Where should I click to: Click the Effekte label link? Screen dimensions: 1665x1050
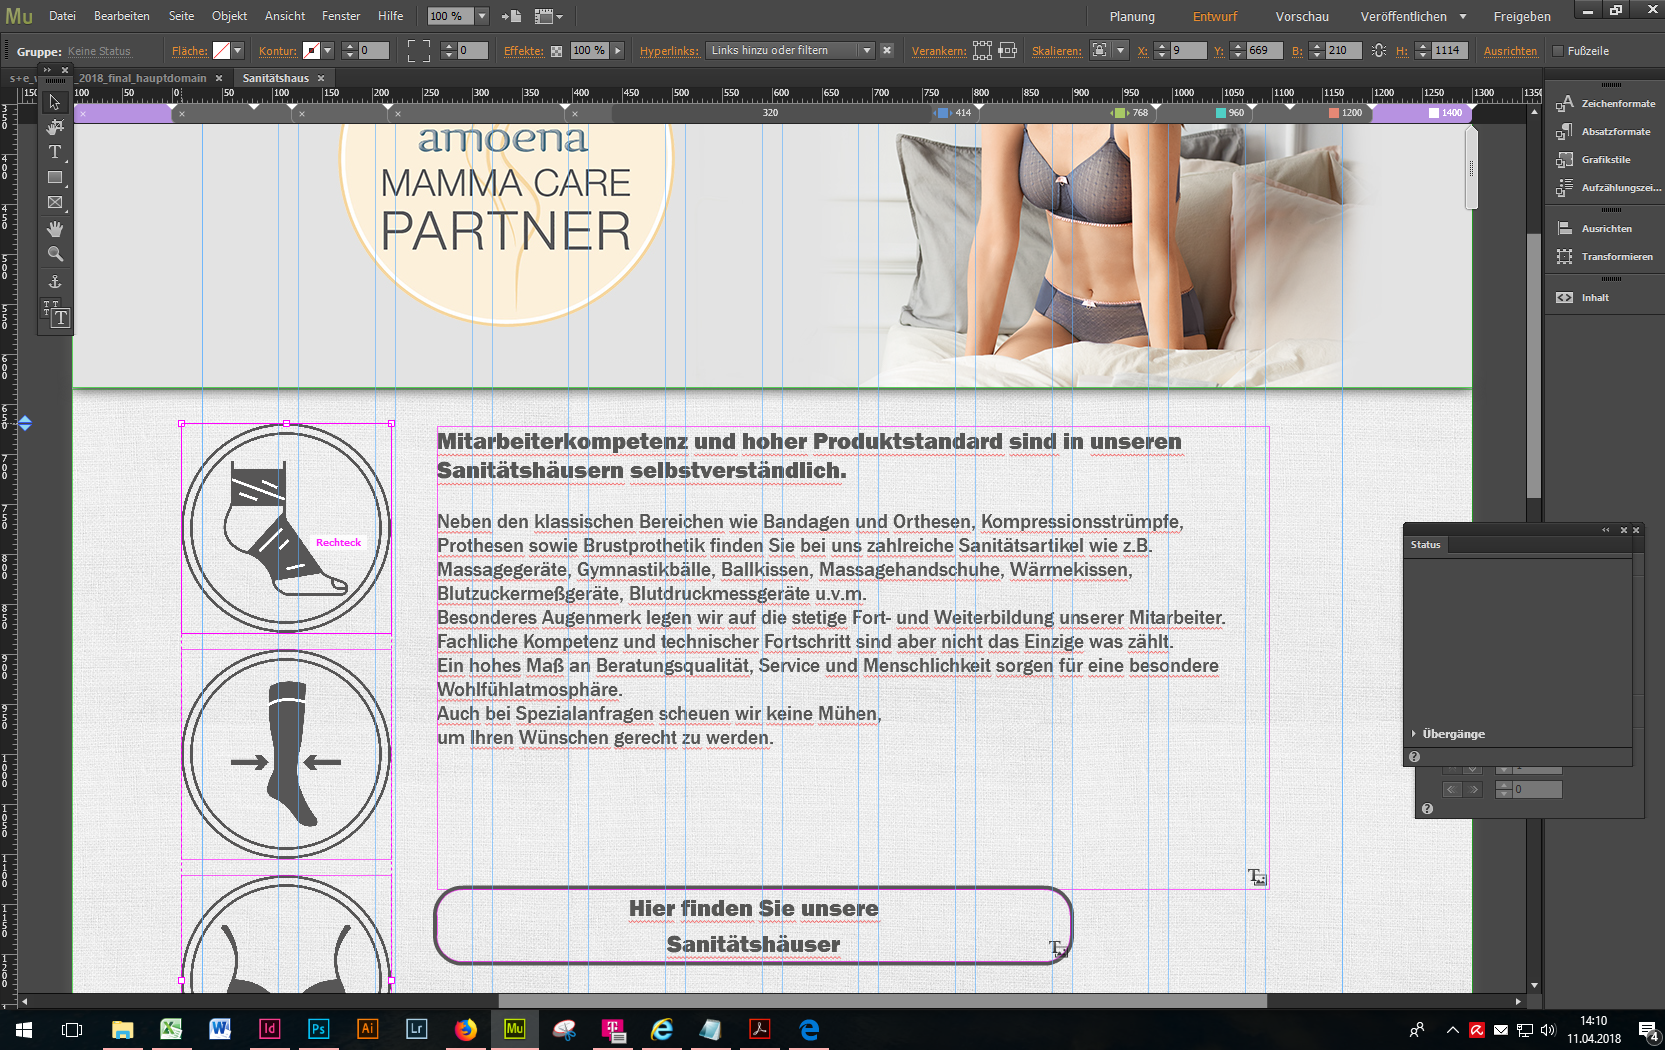tap(524, 51)
